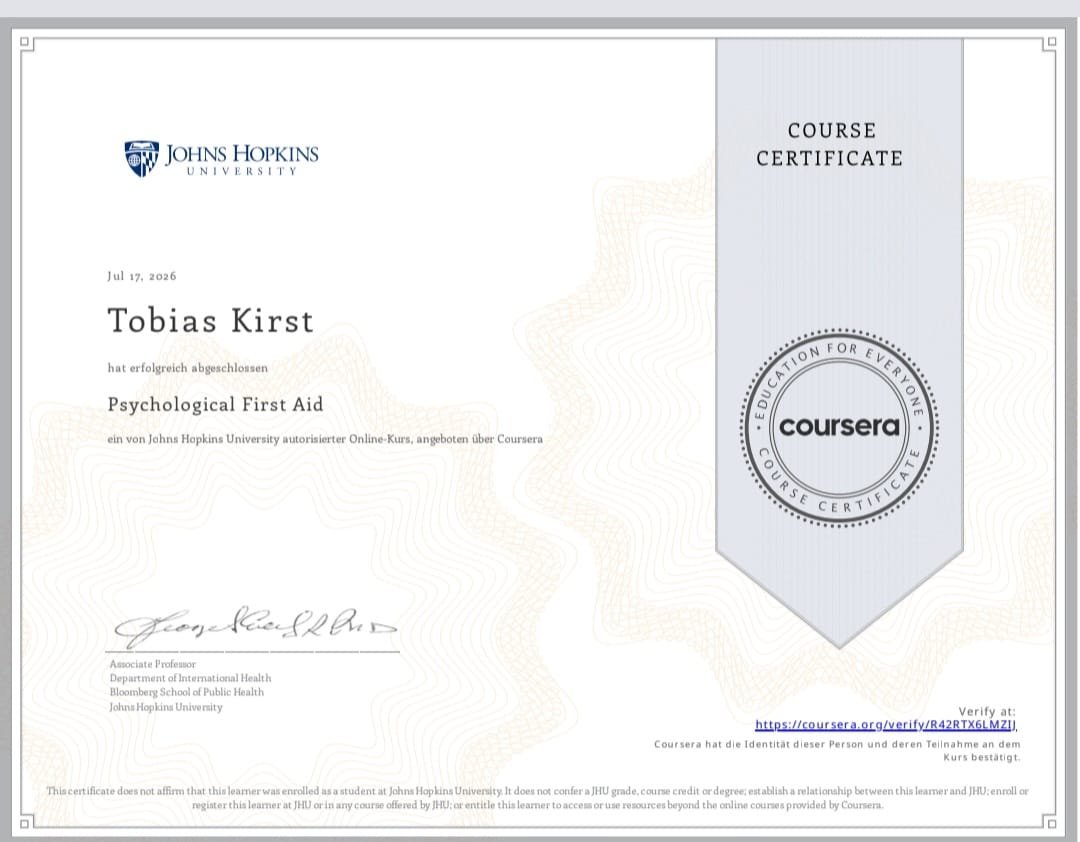Click the date Jul 17, 2026

(142, 276)
